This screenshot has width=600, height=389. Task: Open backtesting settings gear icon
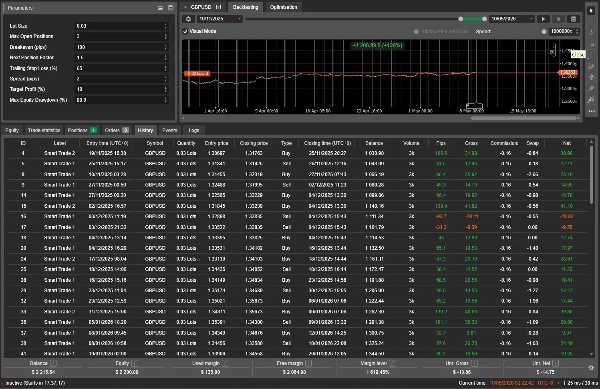[188, 19]
